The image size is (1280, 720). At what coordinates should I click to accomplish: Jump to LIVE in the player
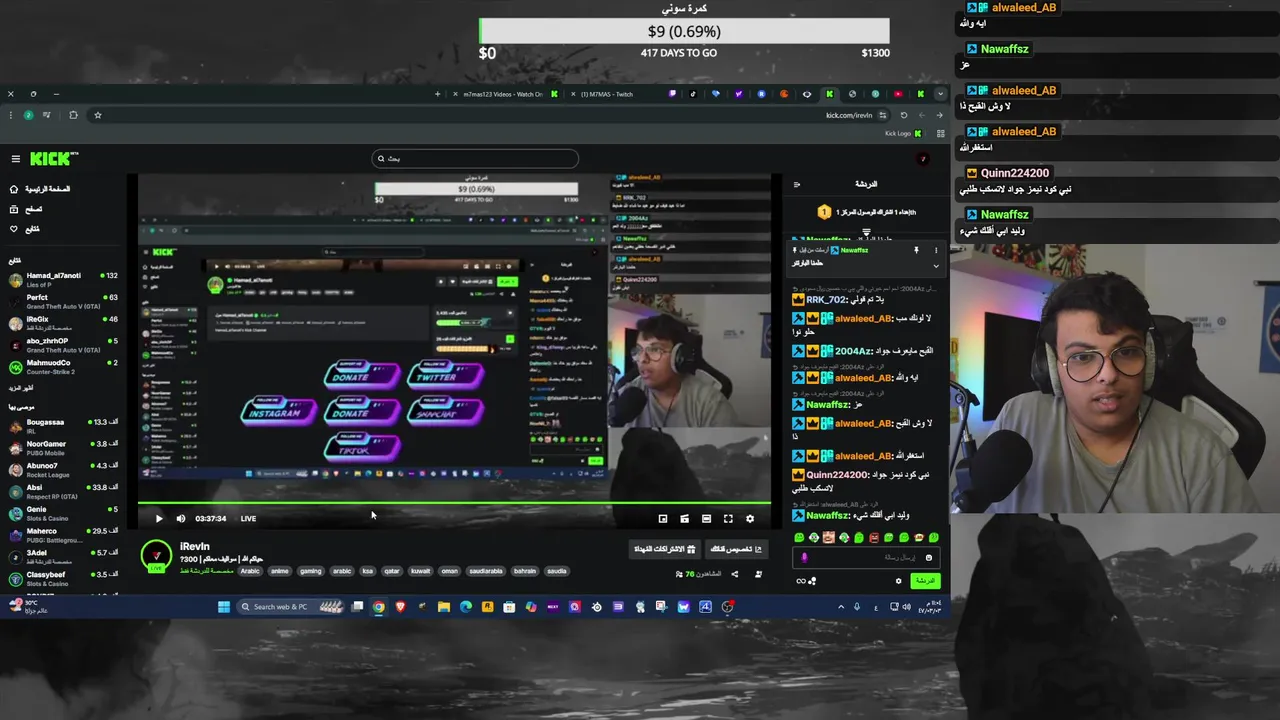(248, 518)
